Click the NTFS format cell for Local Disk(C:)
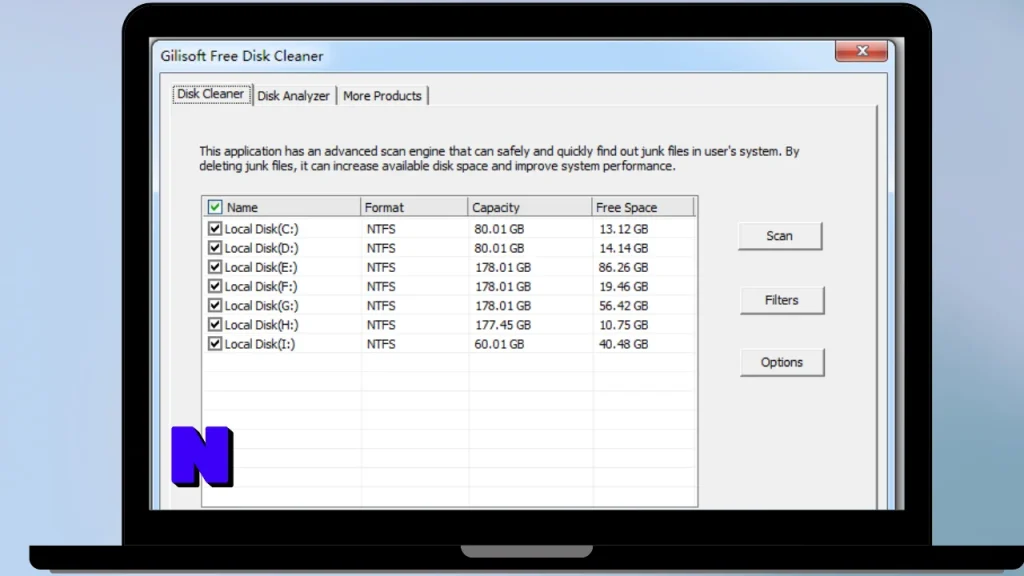 click(x=381, y=229)
